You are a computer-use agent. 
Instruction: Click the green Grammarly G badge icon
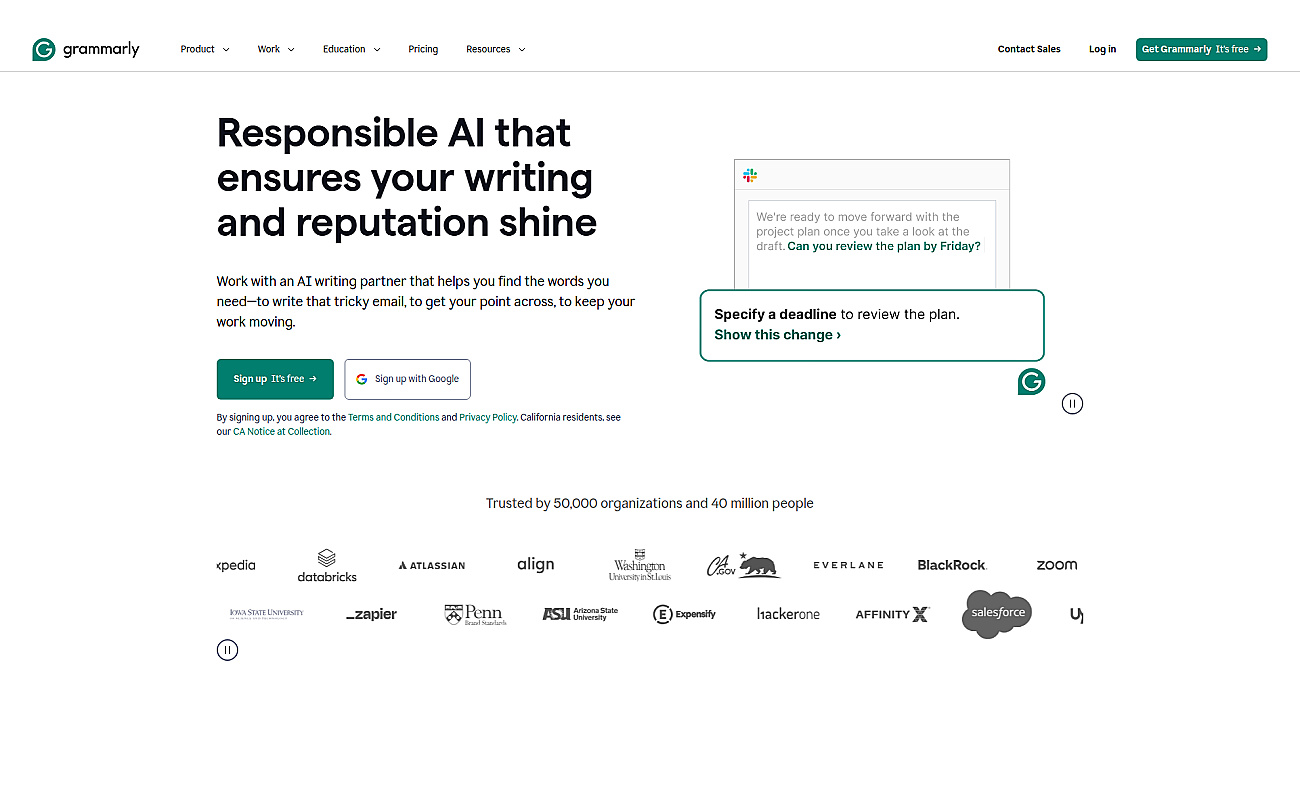tap(1031, 381)
